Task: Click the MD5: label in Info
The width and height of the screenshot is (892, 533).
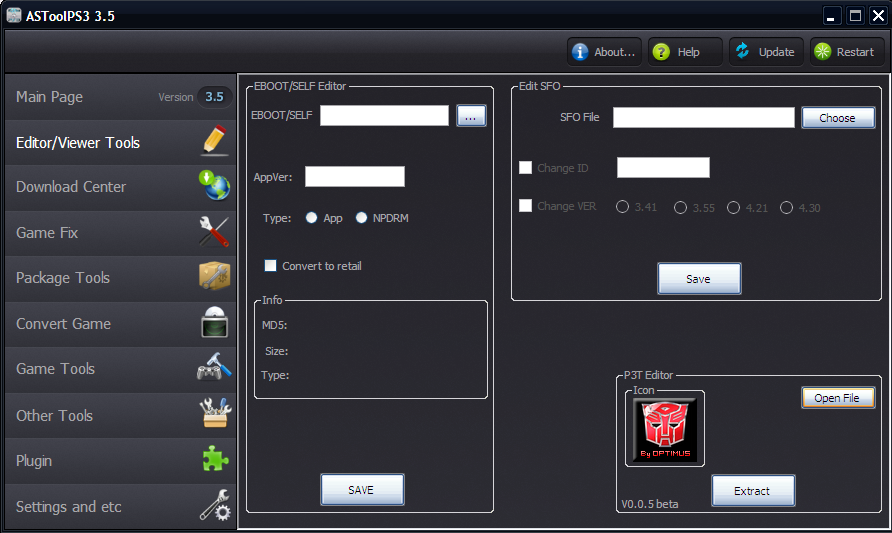Action: pos(274,325)
